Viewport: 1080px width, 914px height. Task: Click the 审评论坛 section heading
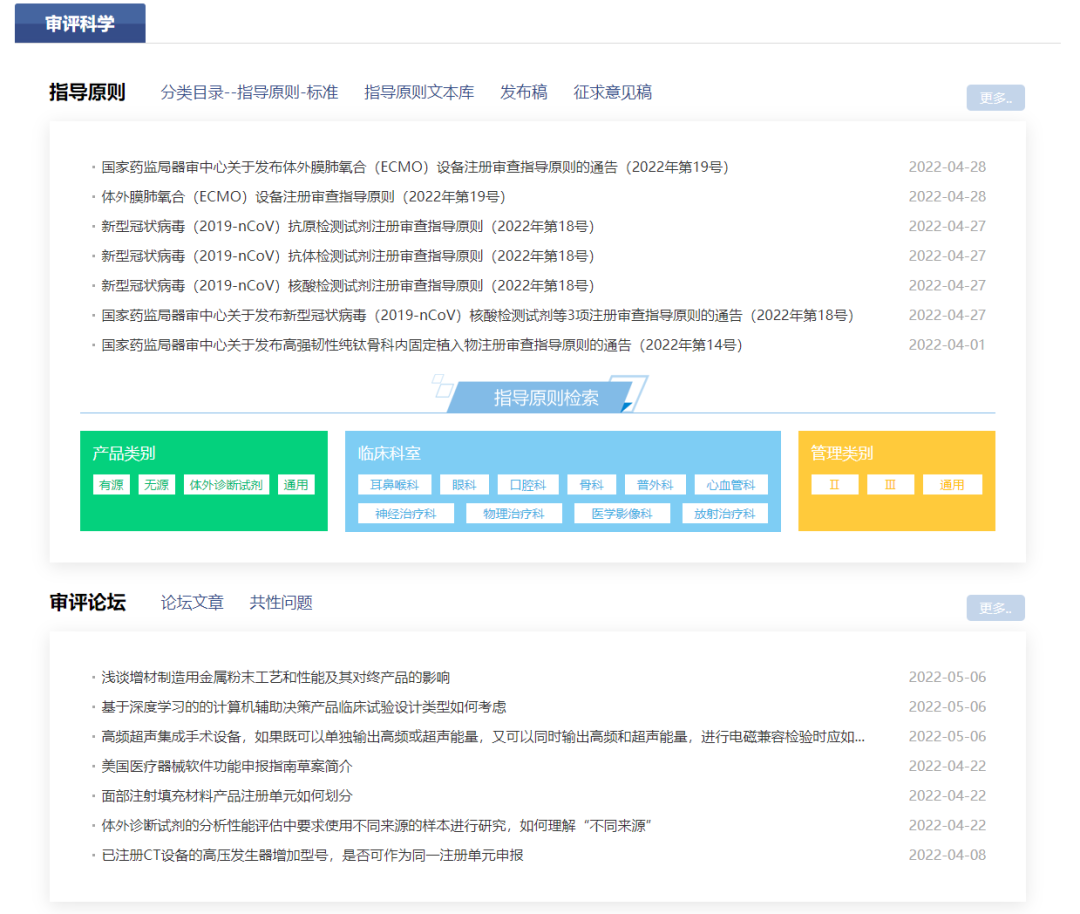click(87, 603)
